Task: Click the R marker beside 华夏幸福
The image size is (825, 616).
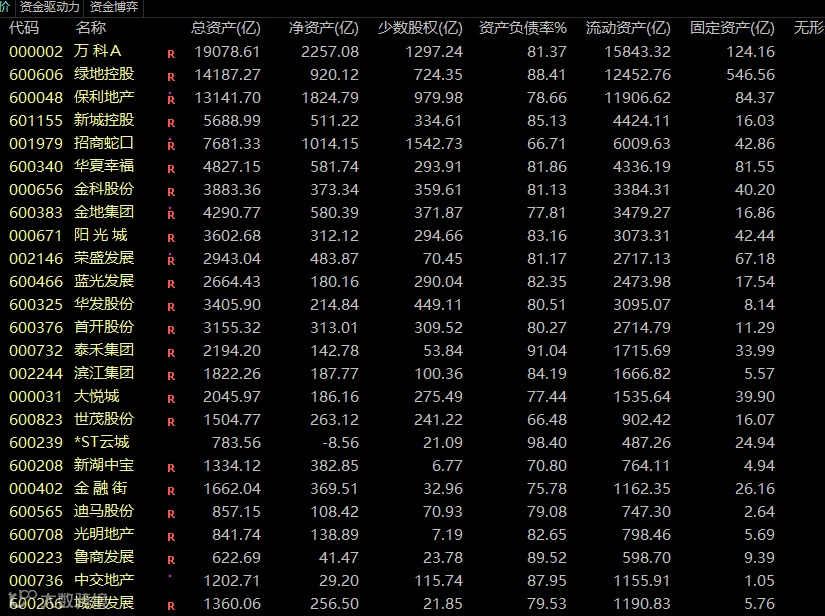Action: pos(171,169)
